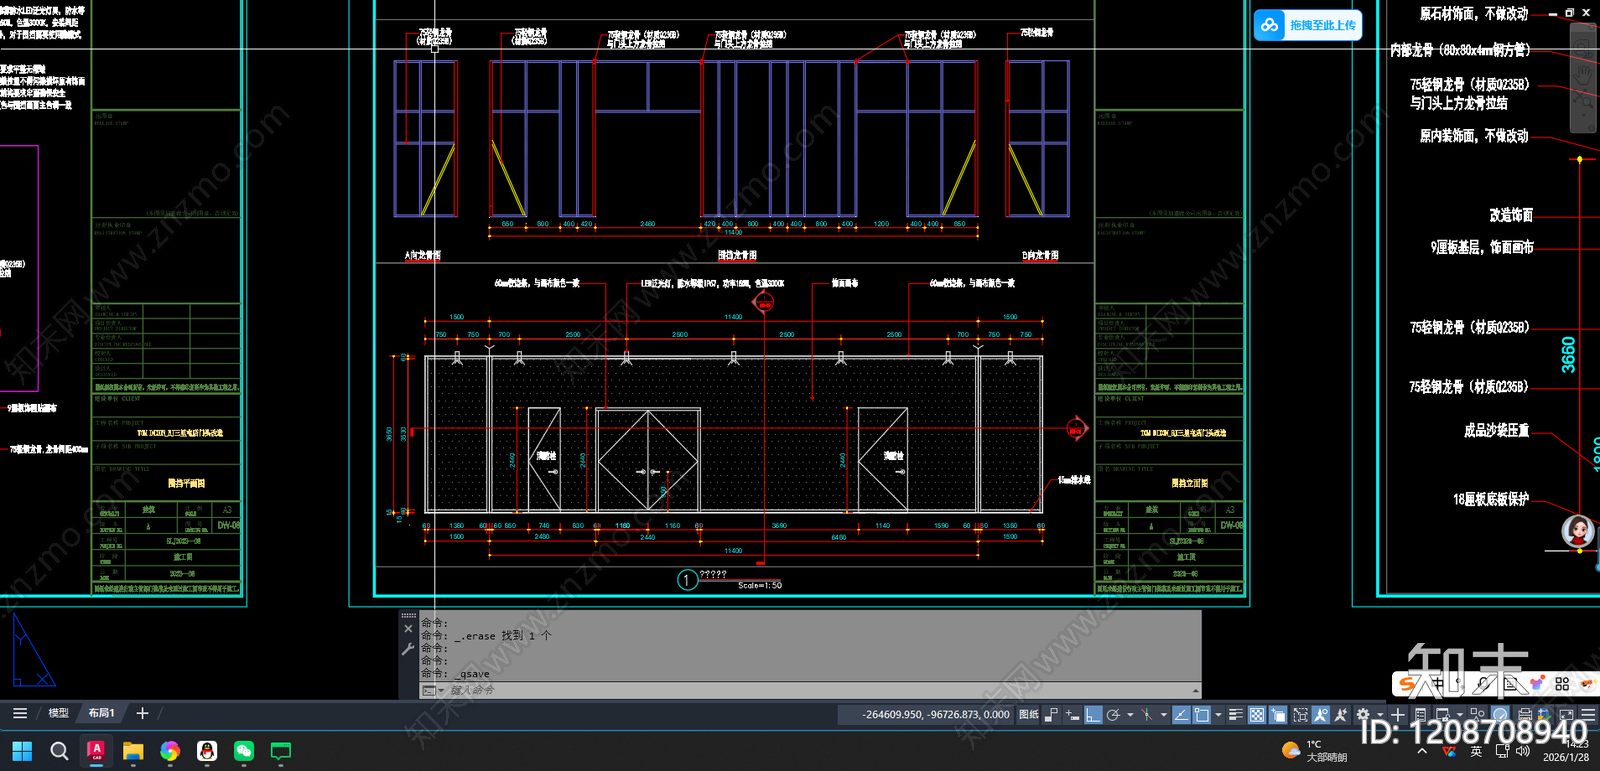Add a new layout with plus button

142,713
